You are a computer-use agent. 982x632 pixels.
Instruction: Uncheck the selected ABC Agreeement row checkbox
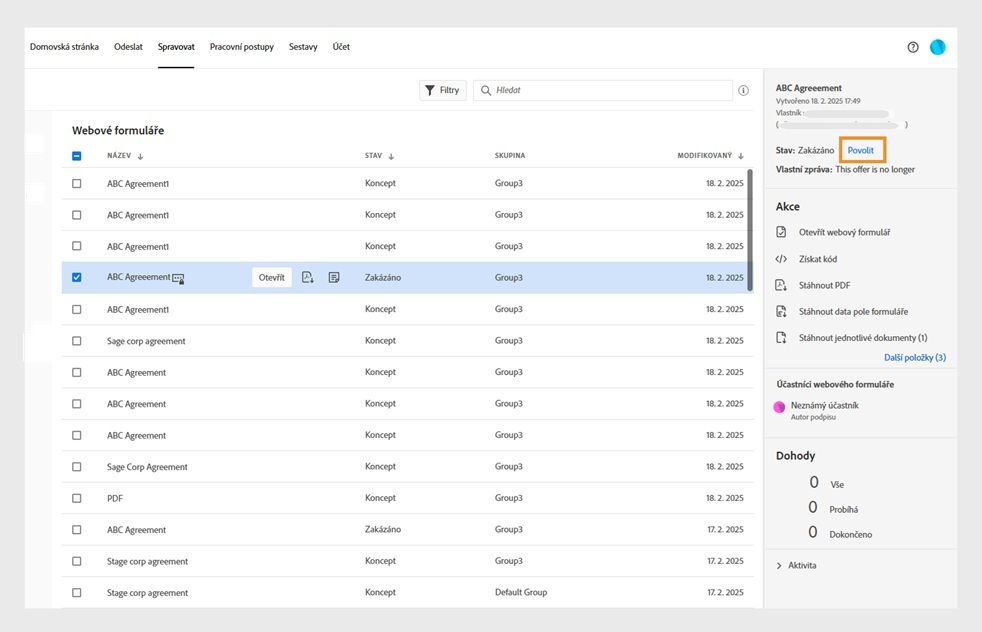coord(77,278)
